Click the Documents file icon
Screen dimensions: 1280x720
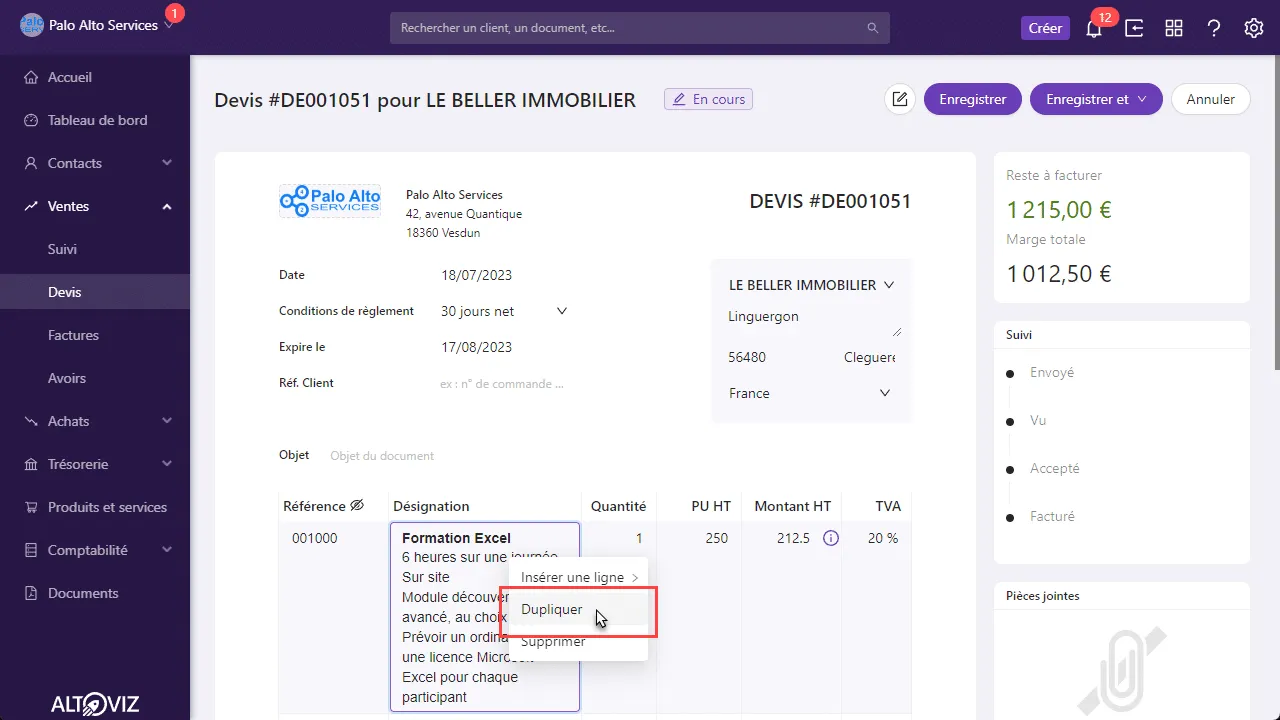pos(31,593)
